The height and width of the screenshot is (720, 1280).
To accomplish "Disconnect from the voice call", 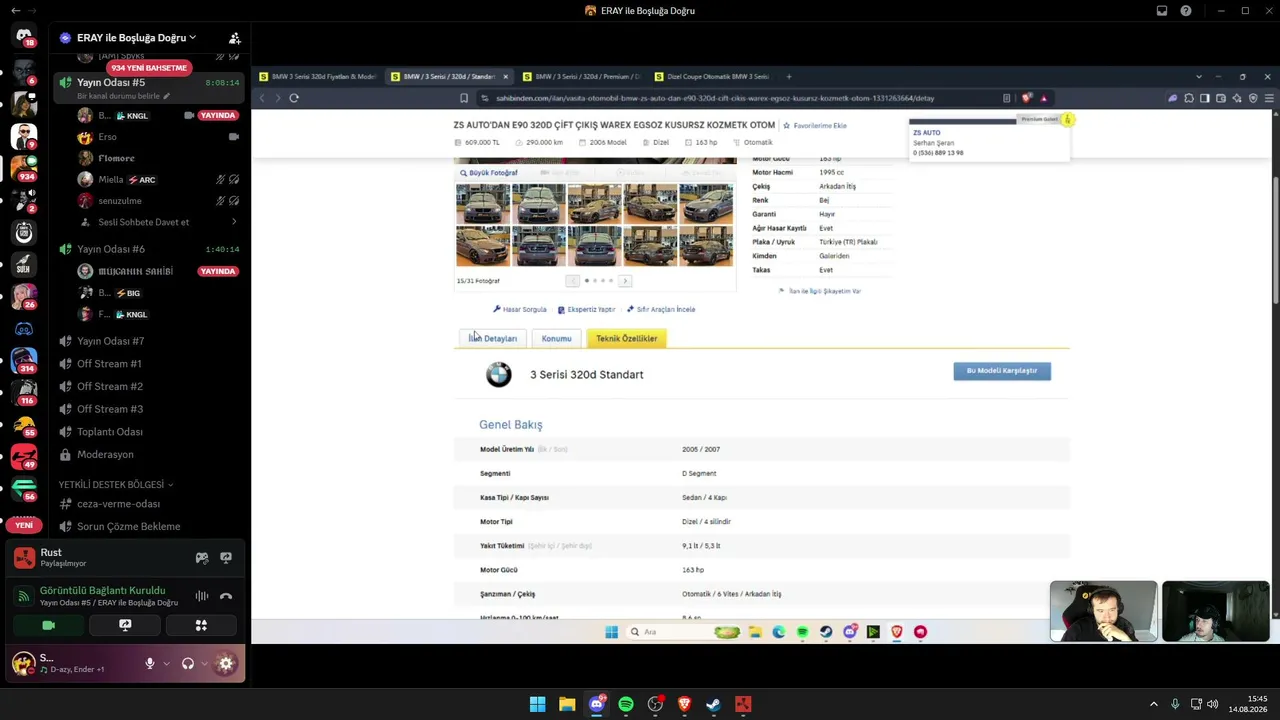I will point(226,596).
